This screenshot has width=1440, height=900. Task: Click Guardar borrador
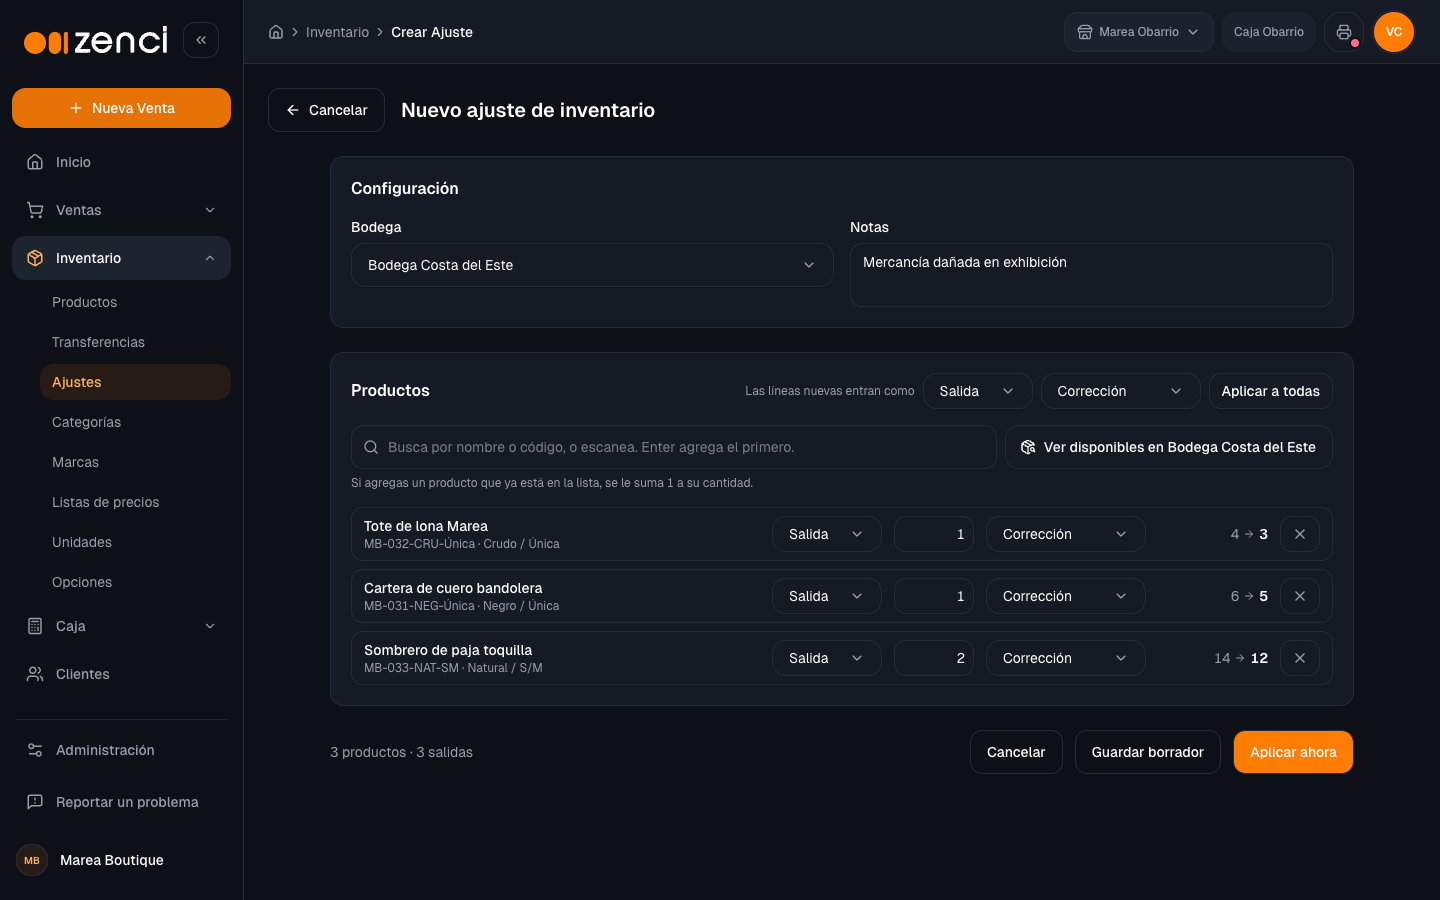(1147, 752)
